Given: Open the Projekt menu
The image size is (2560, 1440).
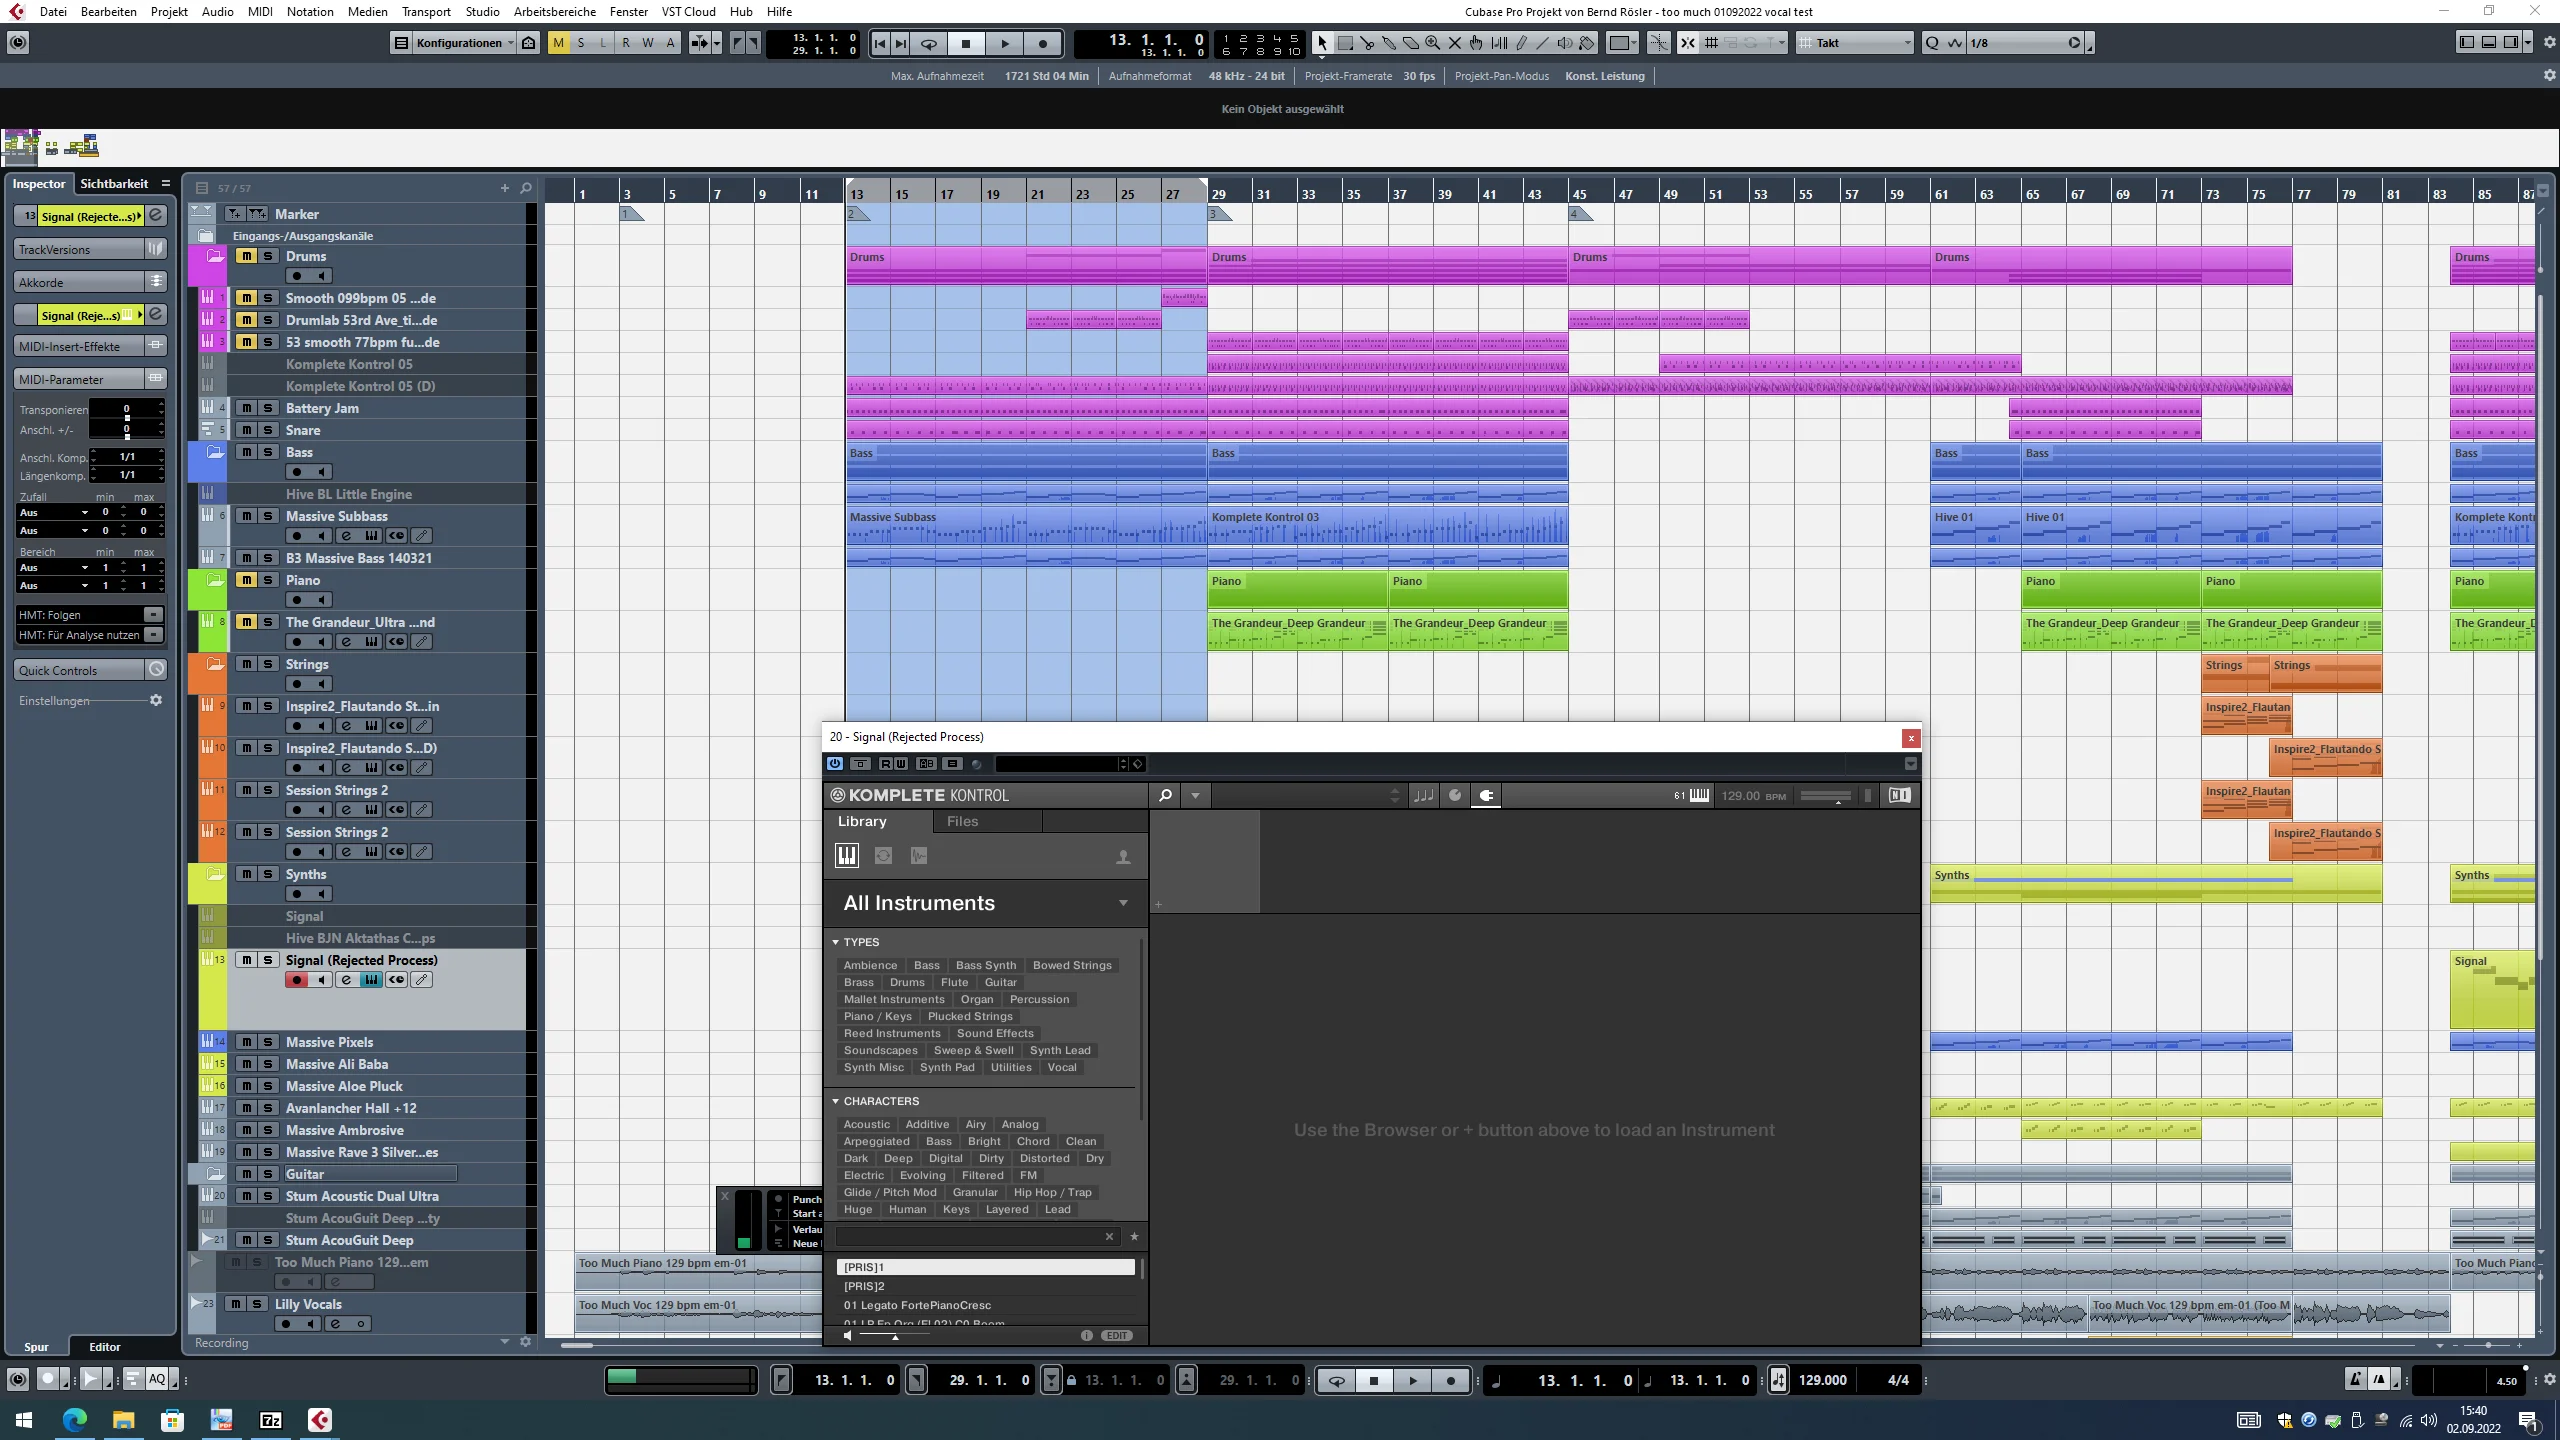Looking at the screenshot, I should pyautogui.click(x=169, y=12).
